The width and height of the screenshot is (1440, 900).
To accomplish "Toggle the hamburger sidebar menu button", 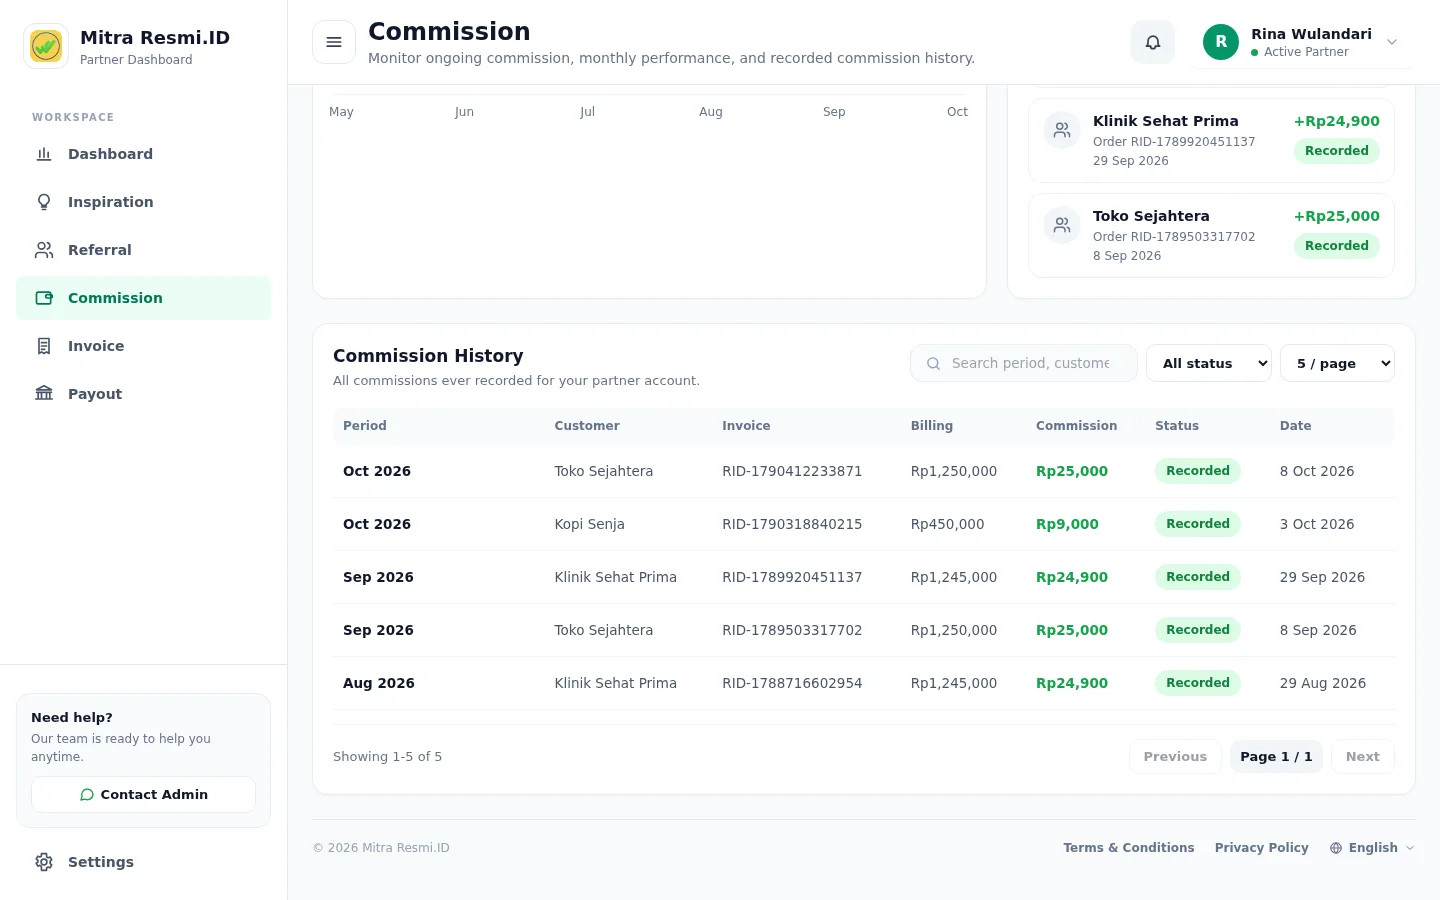I will coord(334,42).
